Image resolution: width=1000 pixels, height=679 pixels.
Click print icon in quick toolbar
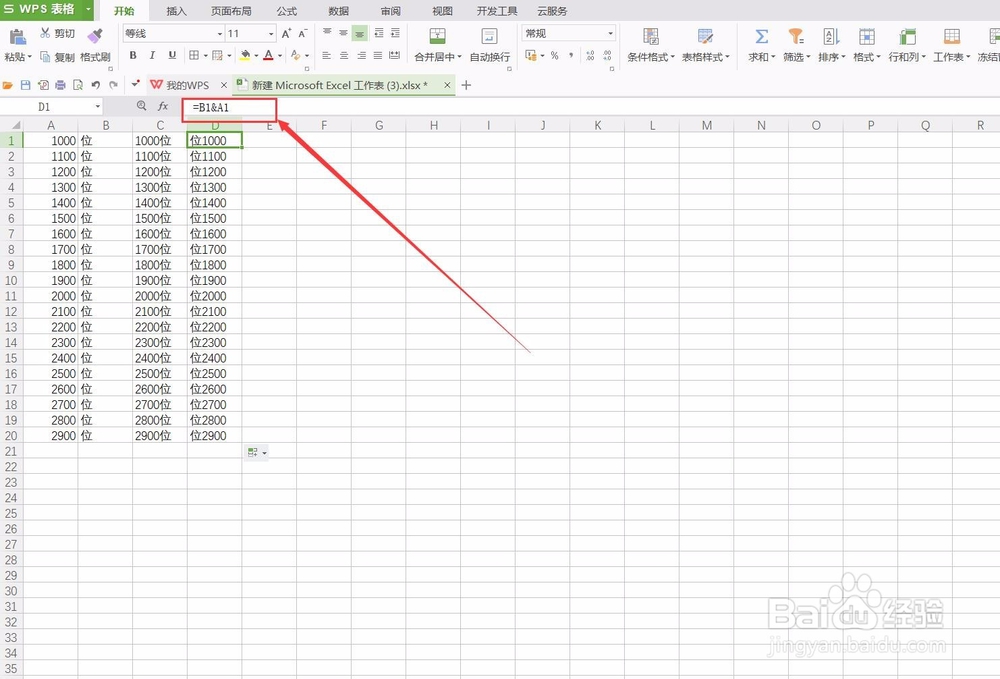(x=60, y=85)
